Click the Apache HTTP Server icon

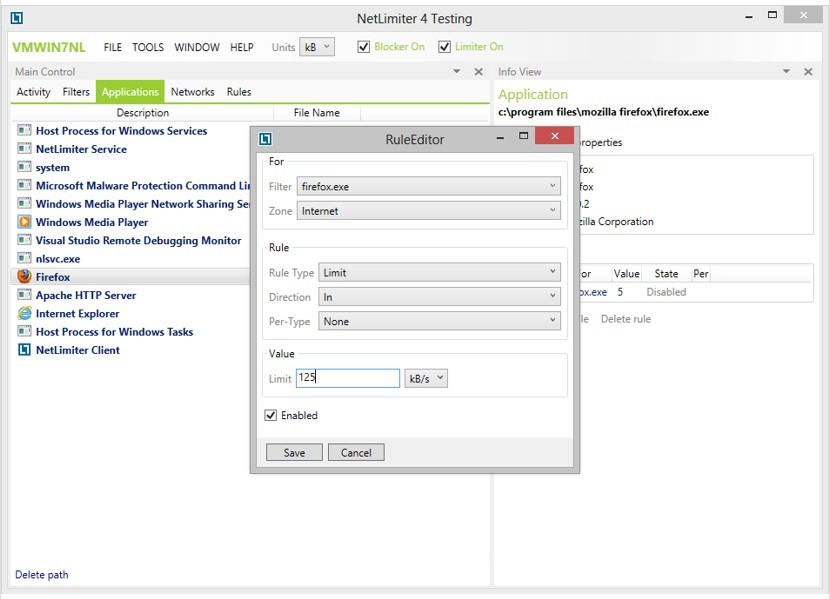pyautogui.click(x=24, y=295)
